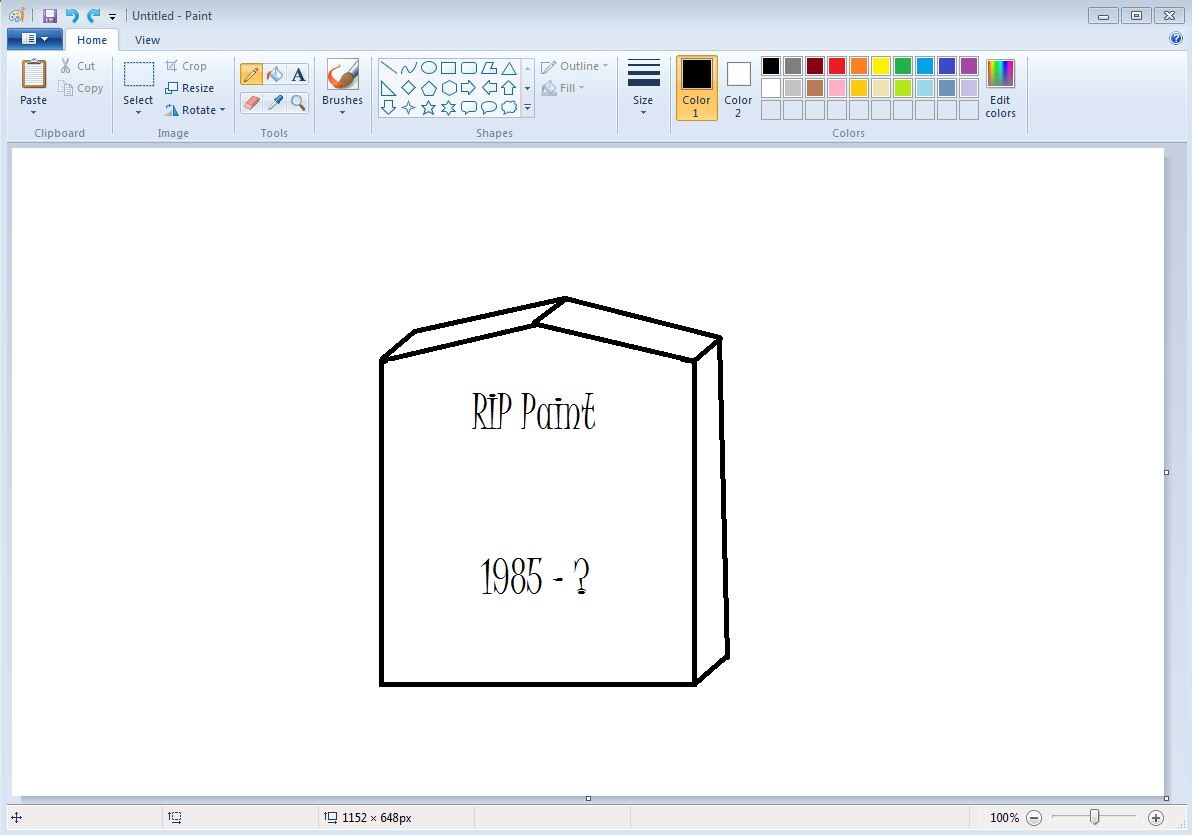Open the Fill dropdown
Viewport: 1192px width, 835px height.
pos(566,87)
